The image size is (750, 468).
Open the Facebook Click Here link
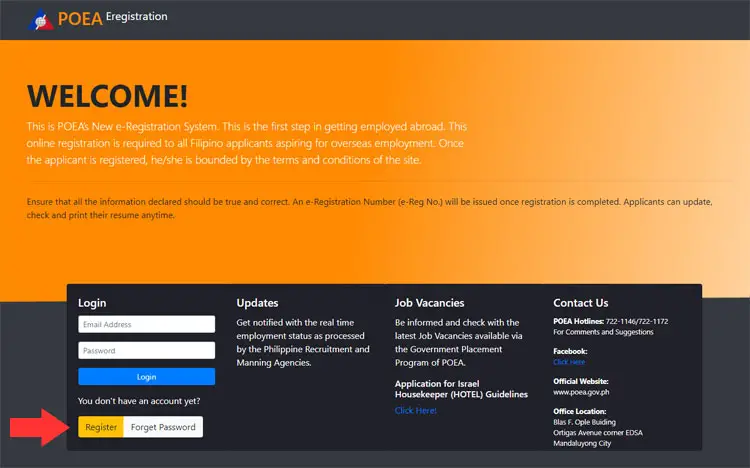[569, 362]
